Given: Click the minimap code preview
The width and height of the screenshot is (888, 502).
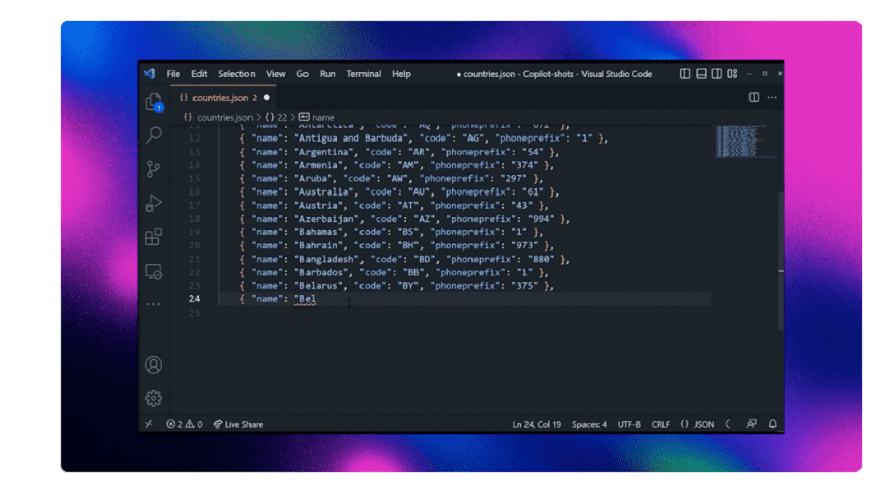Looking at the screenshot, I should (740, 142).
